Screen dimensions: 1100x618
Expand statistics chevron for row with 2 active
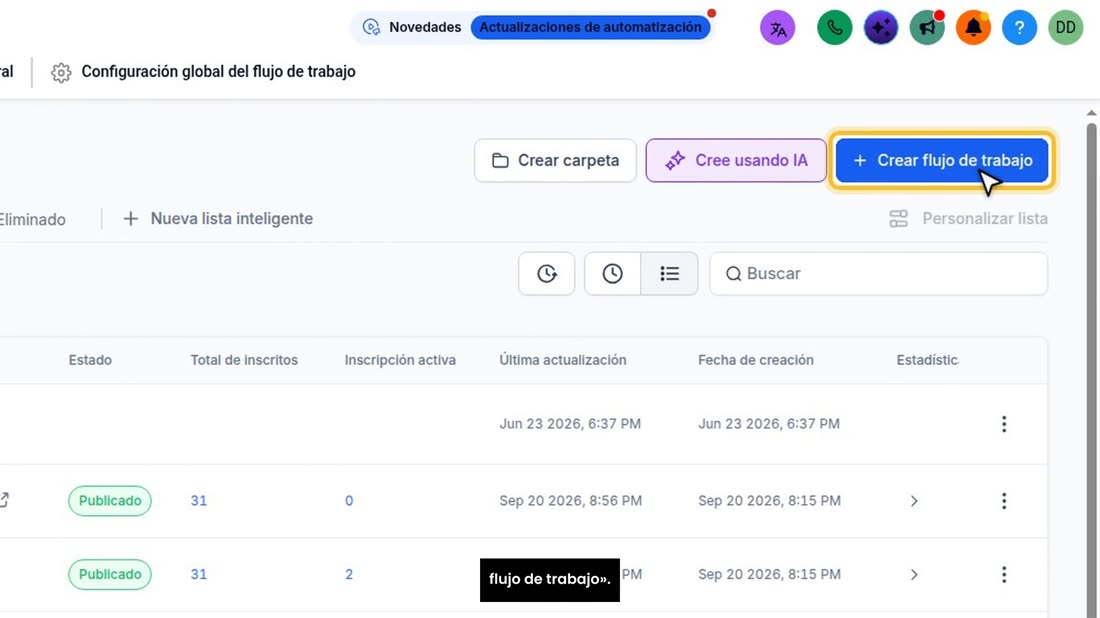(x=913, y=575)
